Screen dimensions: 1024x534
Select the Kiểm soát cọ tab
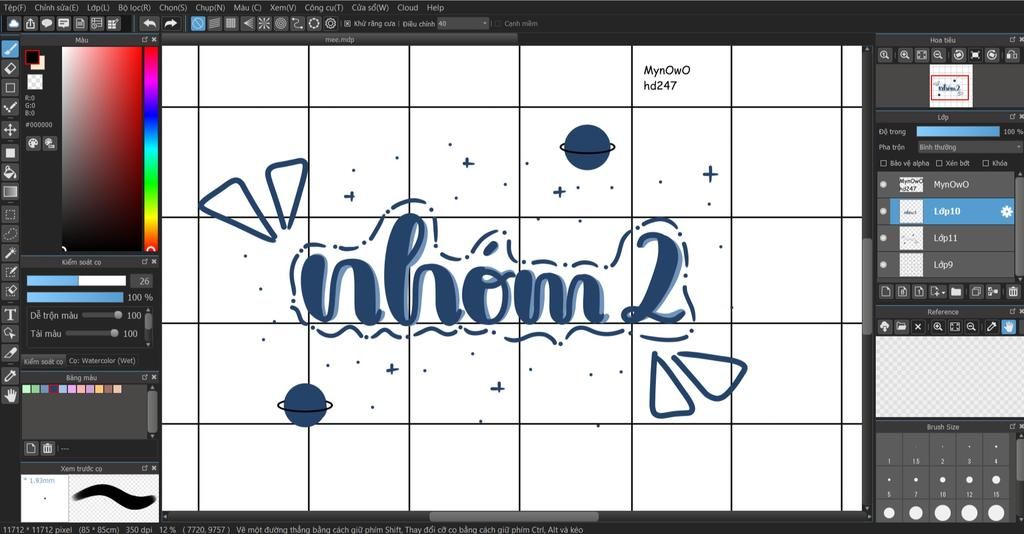(43, 361)
